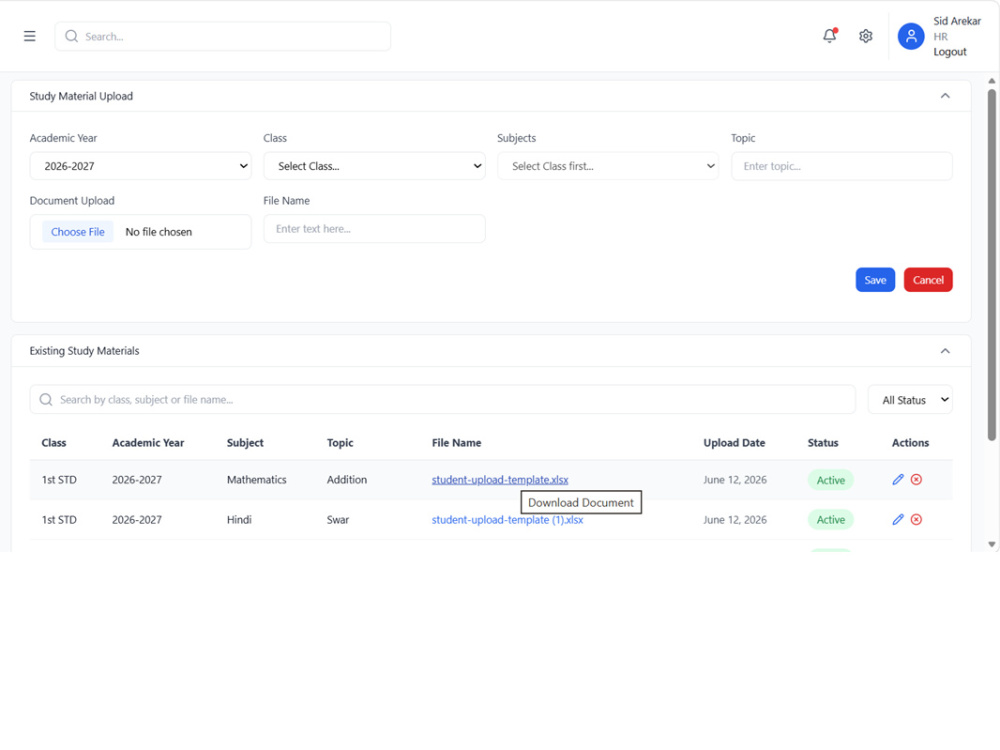This screenshot has width=1000, height=750.
Task: Click the No file chosen text
Action: click(x=158, y=232)
